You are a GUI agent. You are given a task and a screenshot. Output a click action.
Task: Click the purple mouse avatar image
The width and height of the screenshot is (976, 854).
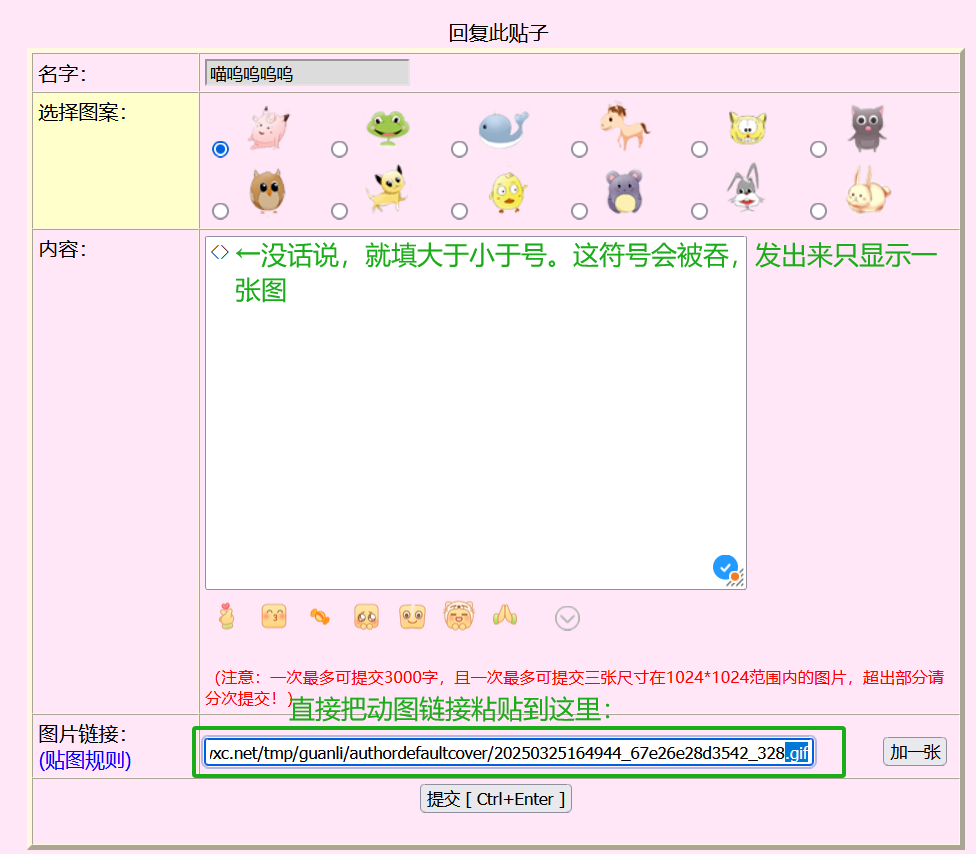(624, 192)
